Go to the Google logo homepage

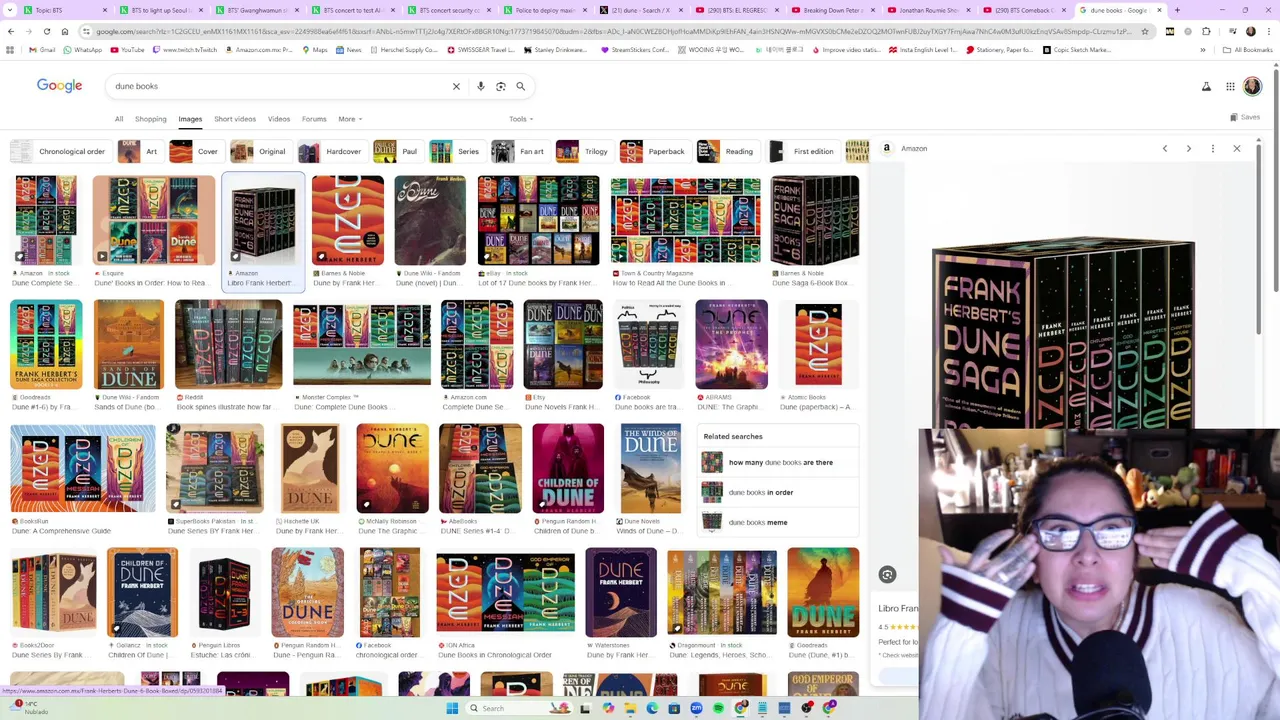(59, 86)
